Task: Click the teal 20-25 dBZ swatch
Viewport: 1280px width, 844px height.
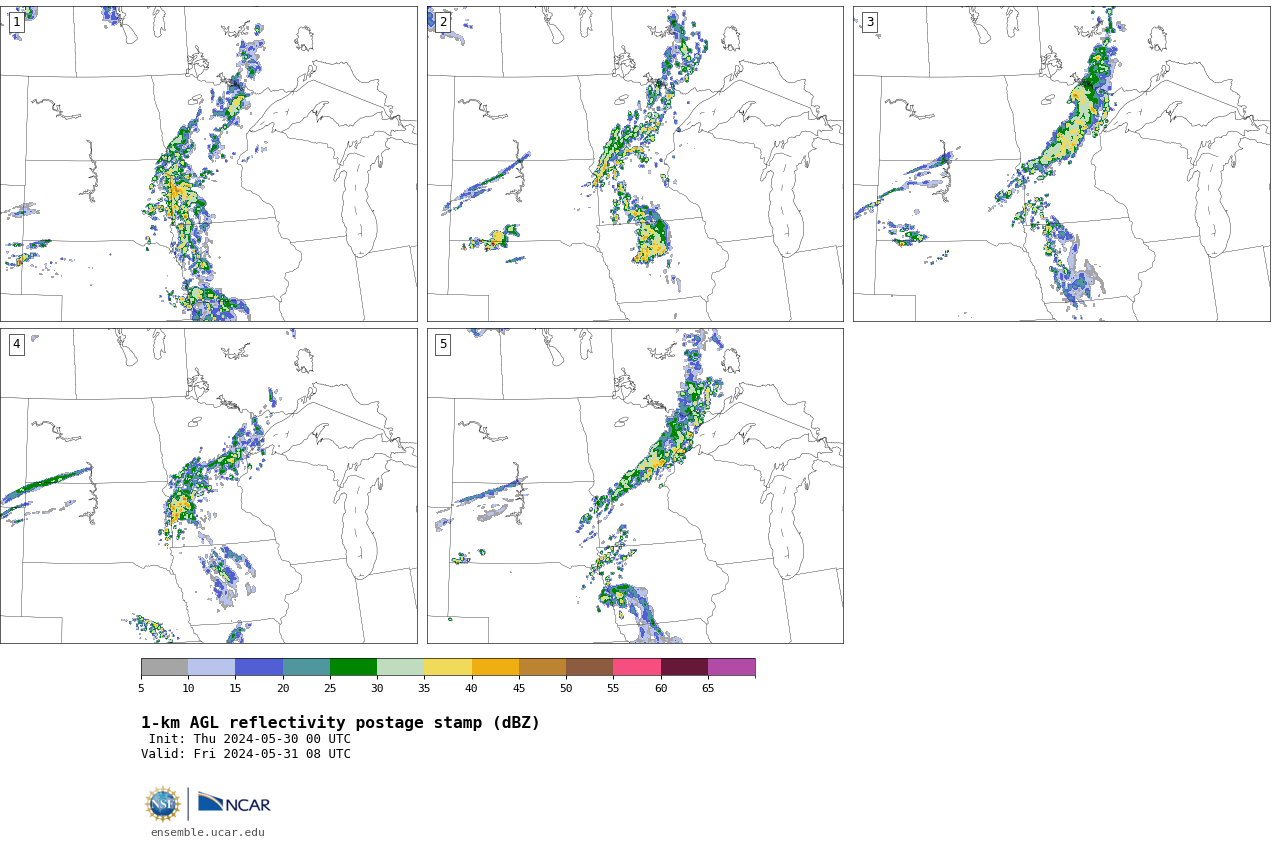Action: tap(306, 667)
